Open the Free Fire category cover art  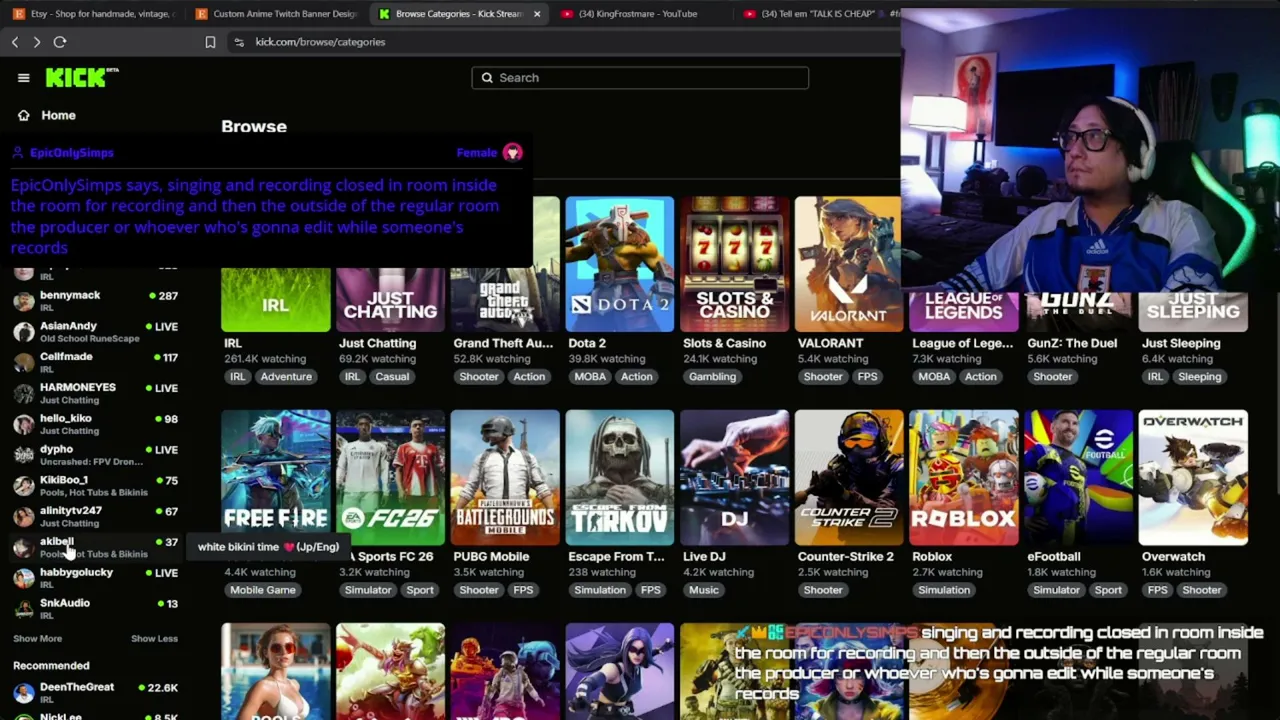point(276,477)
